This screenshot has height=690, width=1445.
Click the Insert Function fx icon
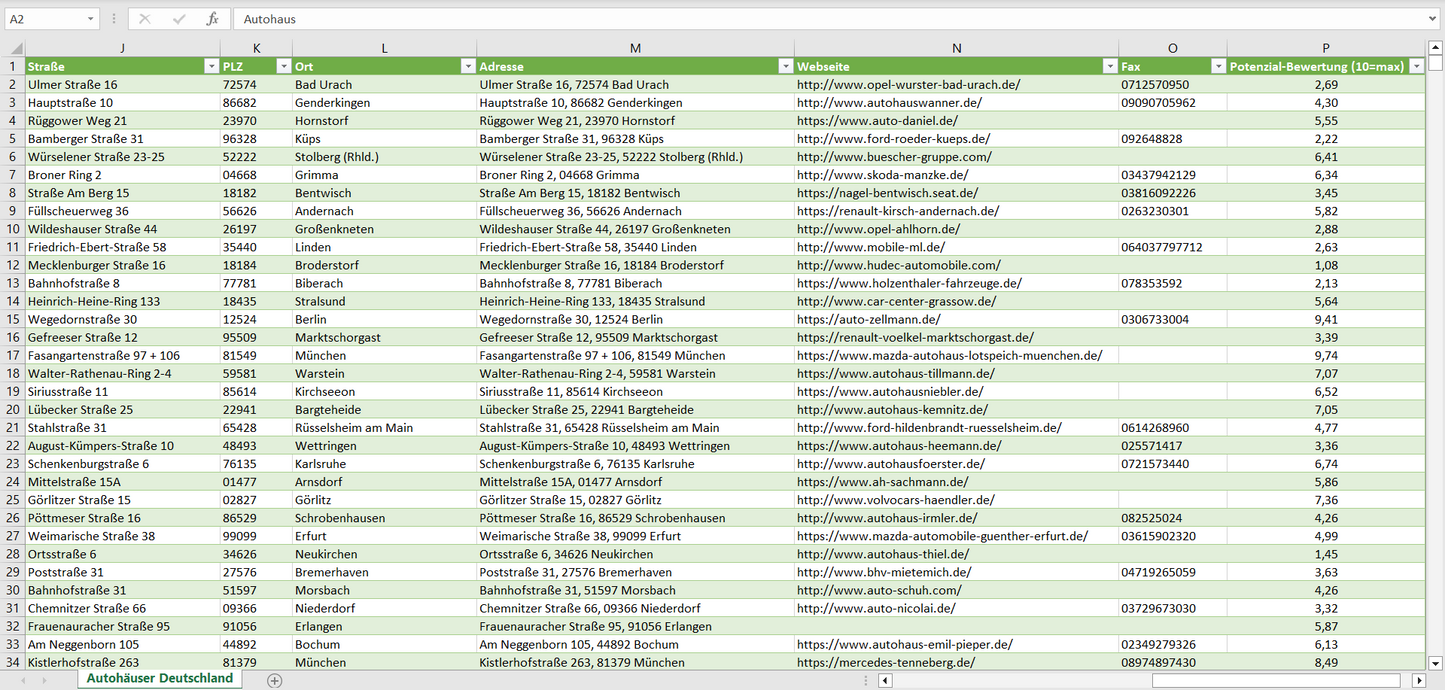pyautogui.click(x=212, y=19)
